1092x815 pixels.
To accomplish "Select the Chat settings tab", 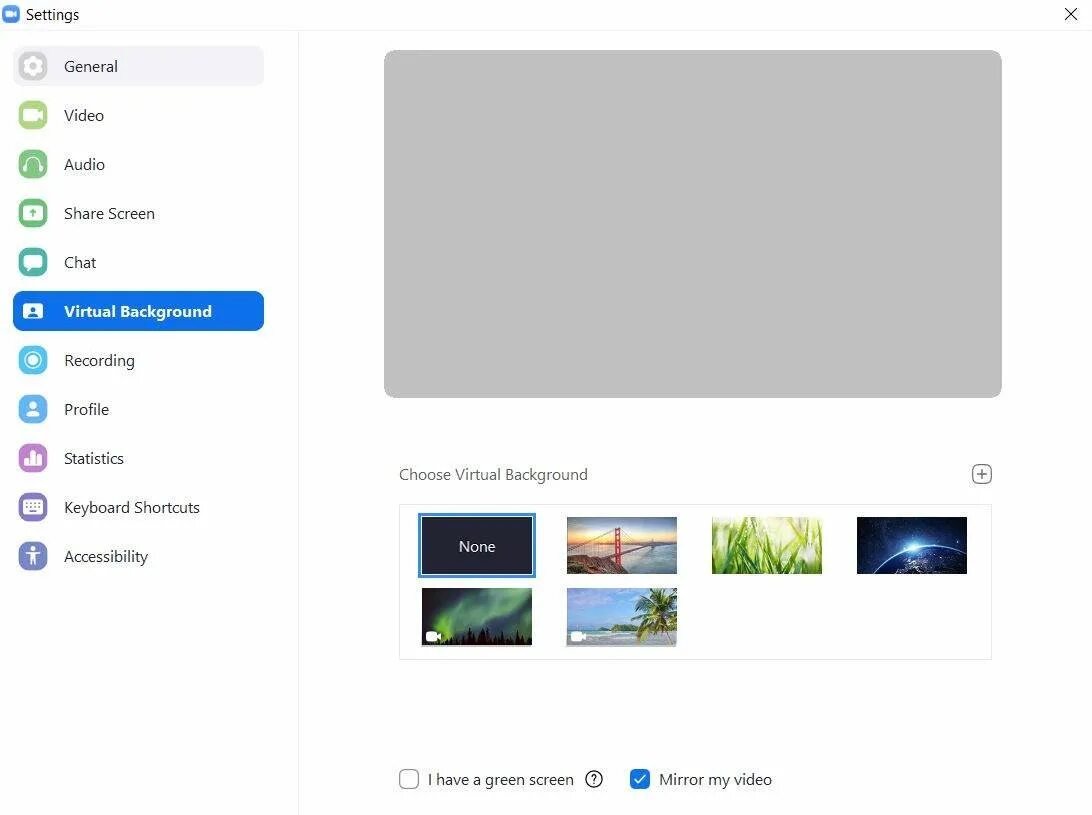I will [x=139, y=262].
